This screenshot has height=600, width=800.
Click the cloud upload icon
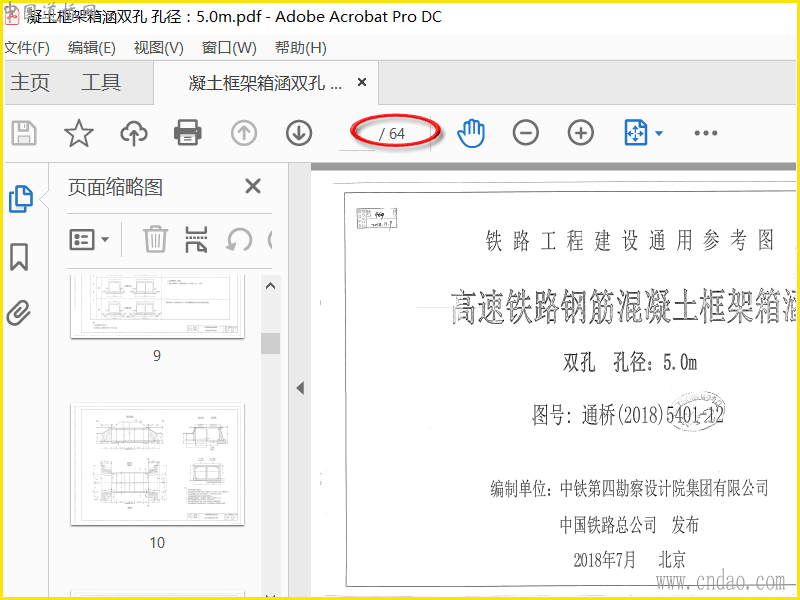pos(134,133)
